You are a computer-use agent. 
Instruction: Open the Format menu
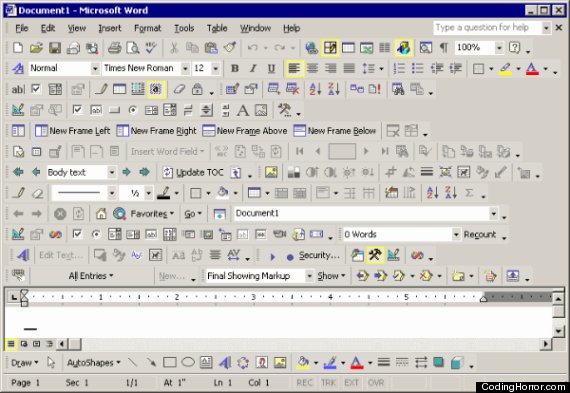coord(147,28)
